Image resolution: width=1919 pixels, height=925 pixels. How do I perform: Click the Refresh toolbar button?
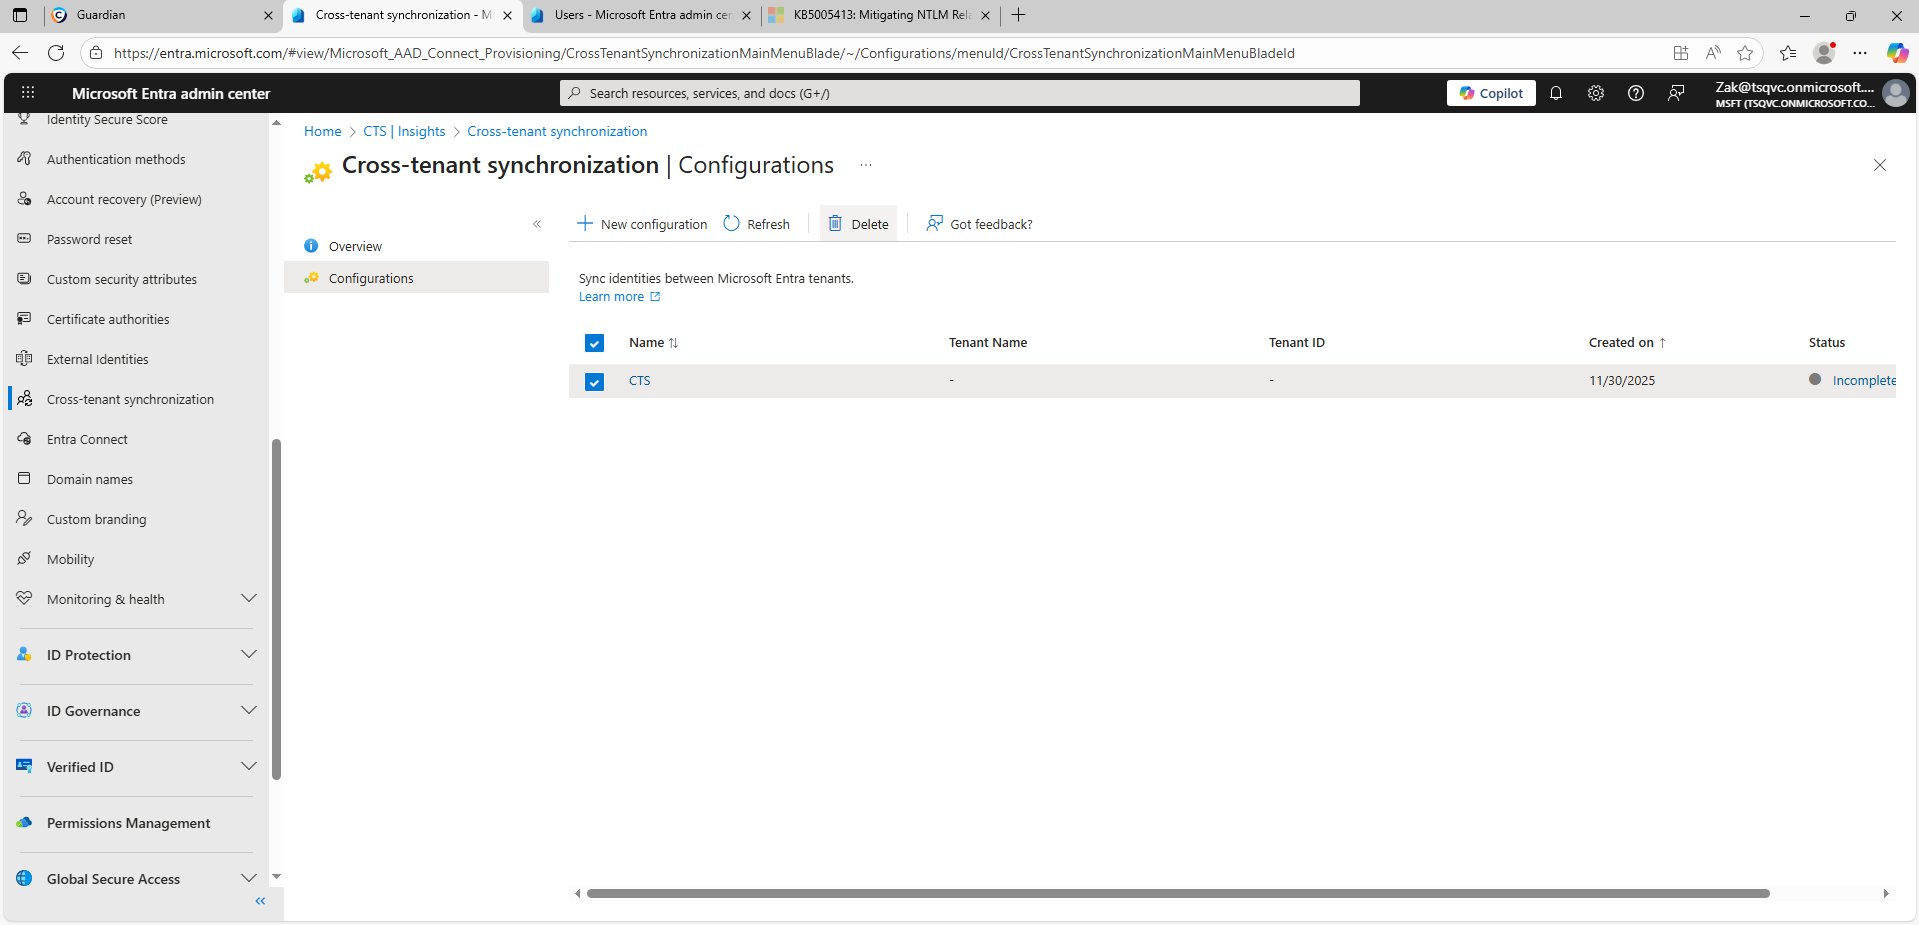pos(757,224)
